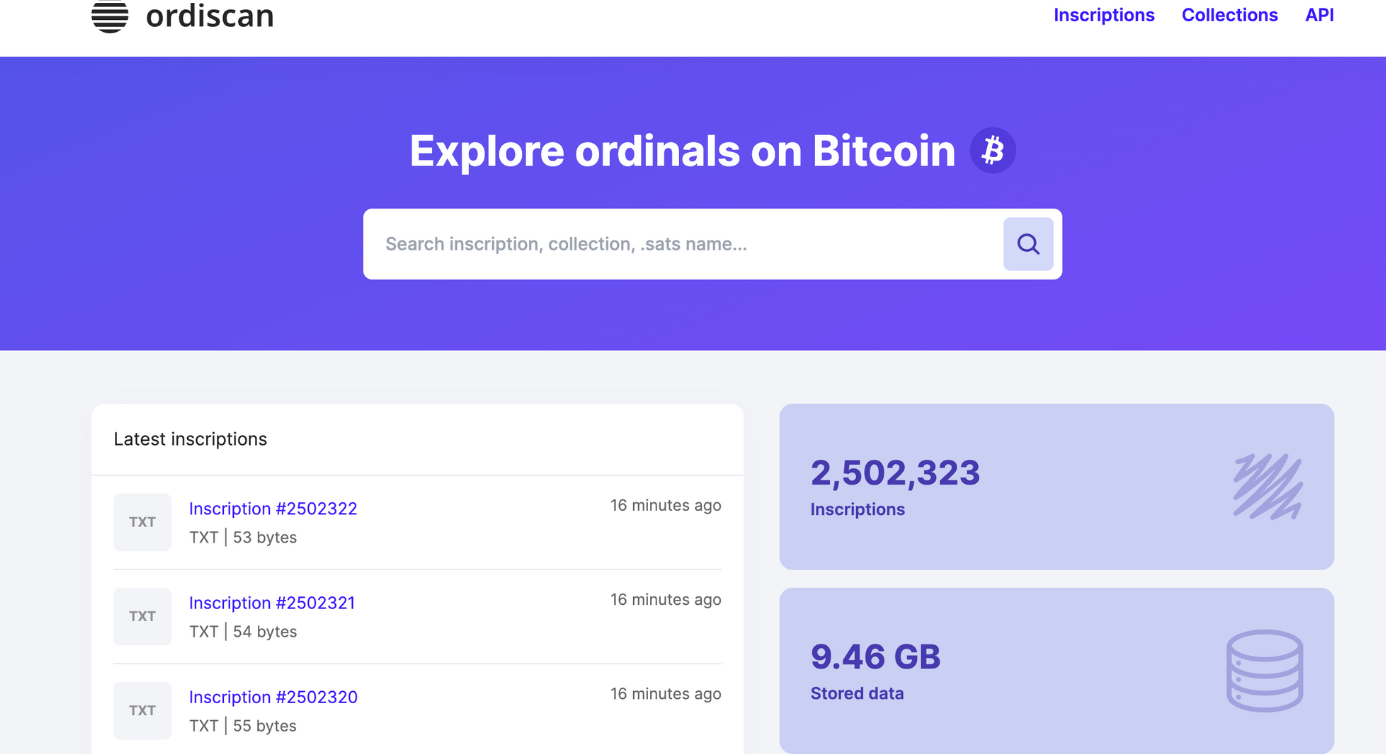Click TXT thumbnail for Inscription #2502322
The width and height of the screenshot is (1386, 754).
[142, 522]
